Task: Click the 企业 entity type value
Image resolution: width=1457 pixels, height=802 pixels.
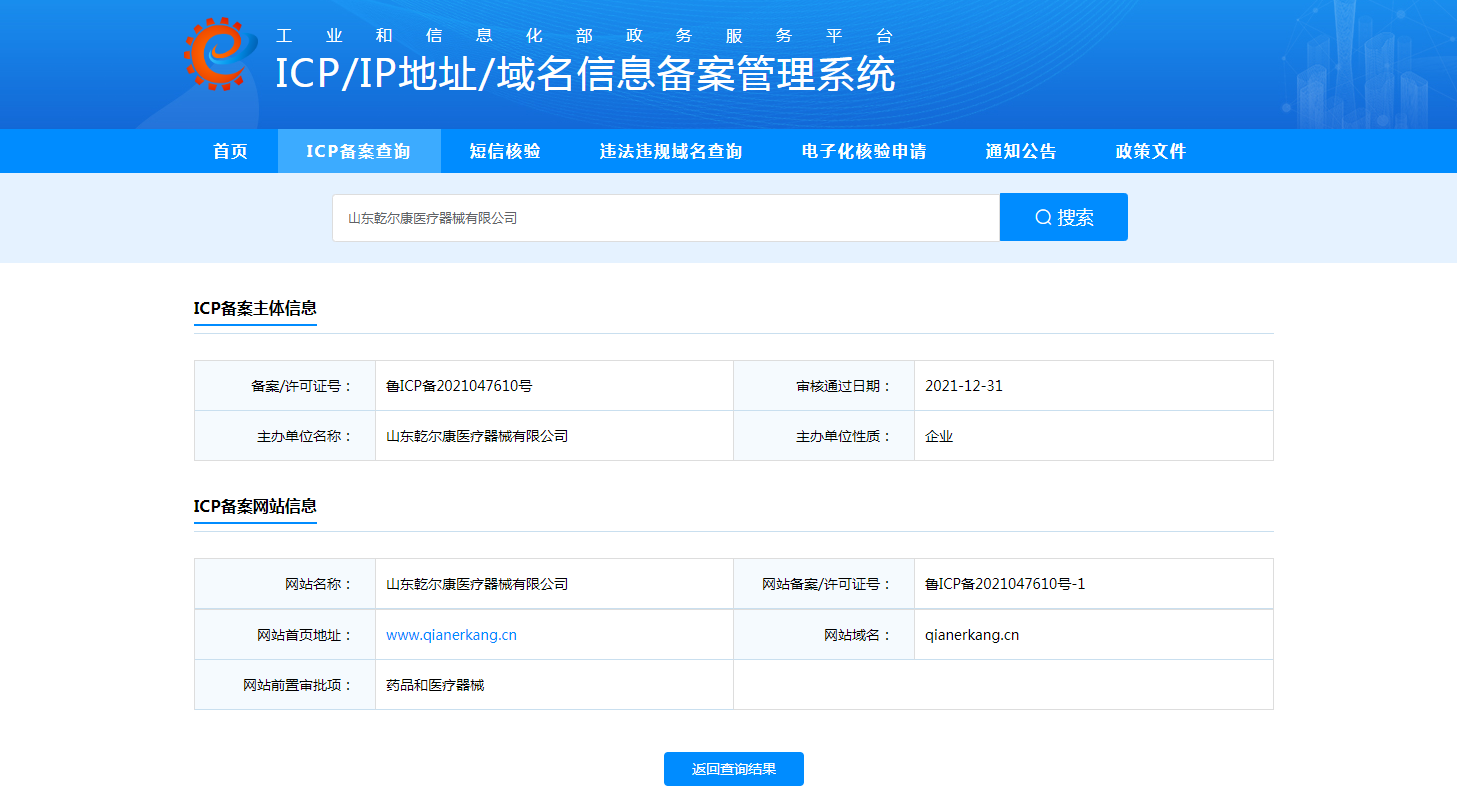Action: 939,436
